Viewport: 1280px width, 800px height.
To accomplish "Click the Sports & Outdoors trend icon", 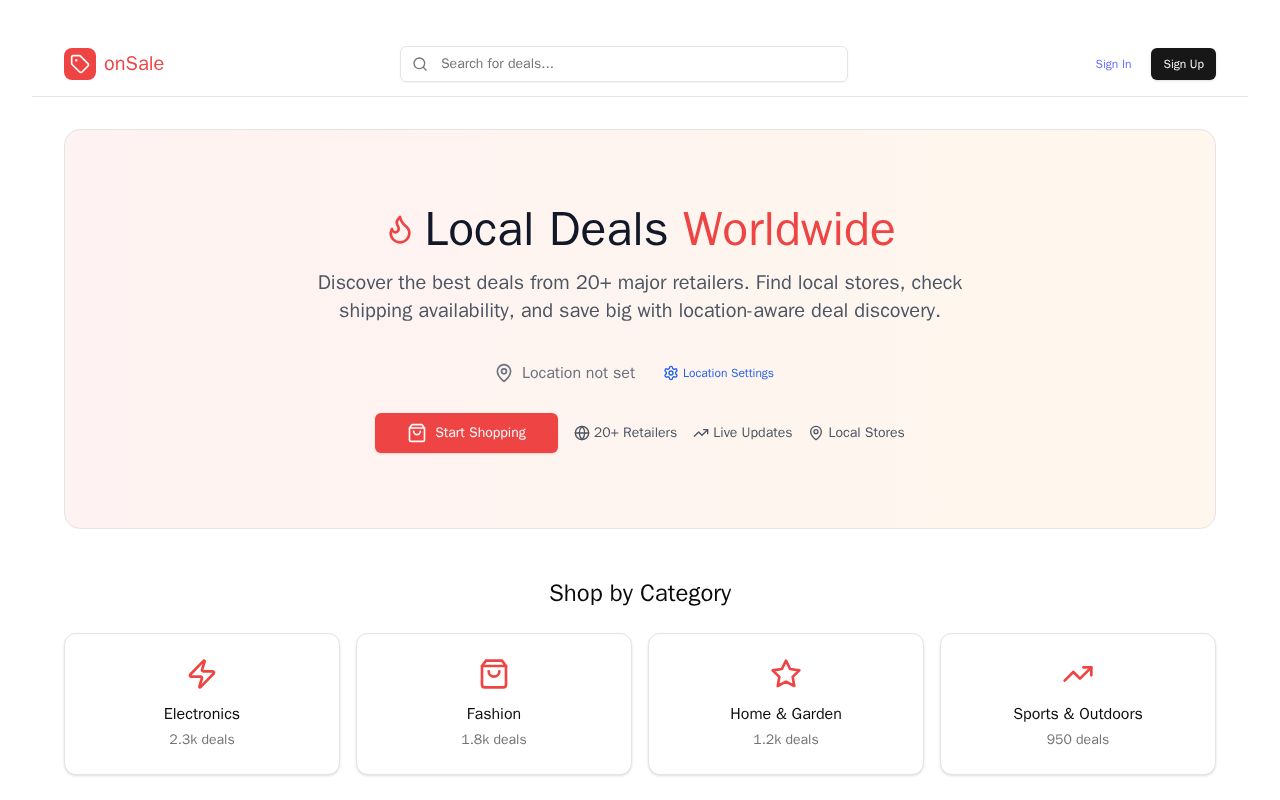I will click(1078, 674).
